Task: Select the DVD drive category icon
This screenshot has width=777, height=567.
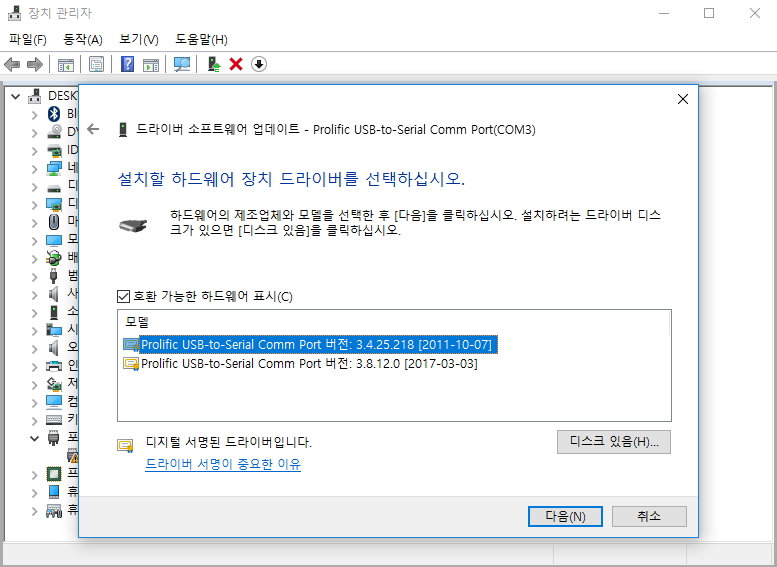Action: click(x=54, y=132)
